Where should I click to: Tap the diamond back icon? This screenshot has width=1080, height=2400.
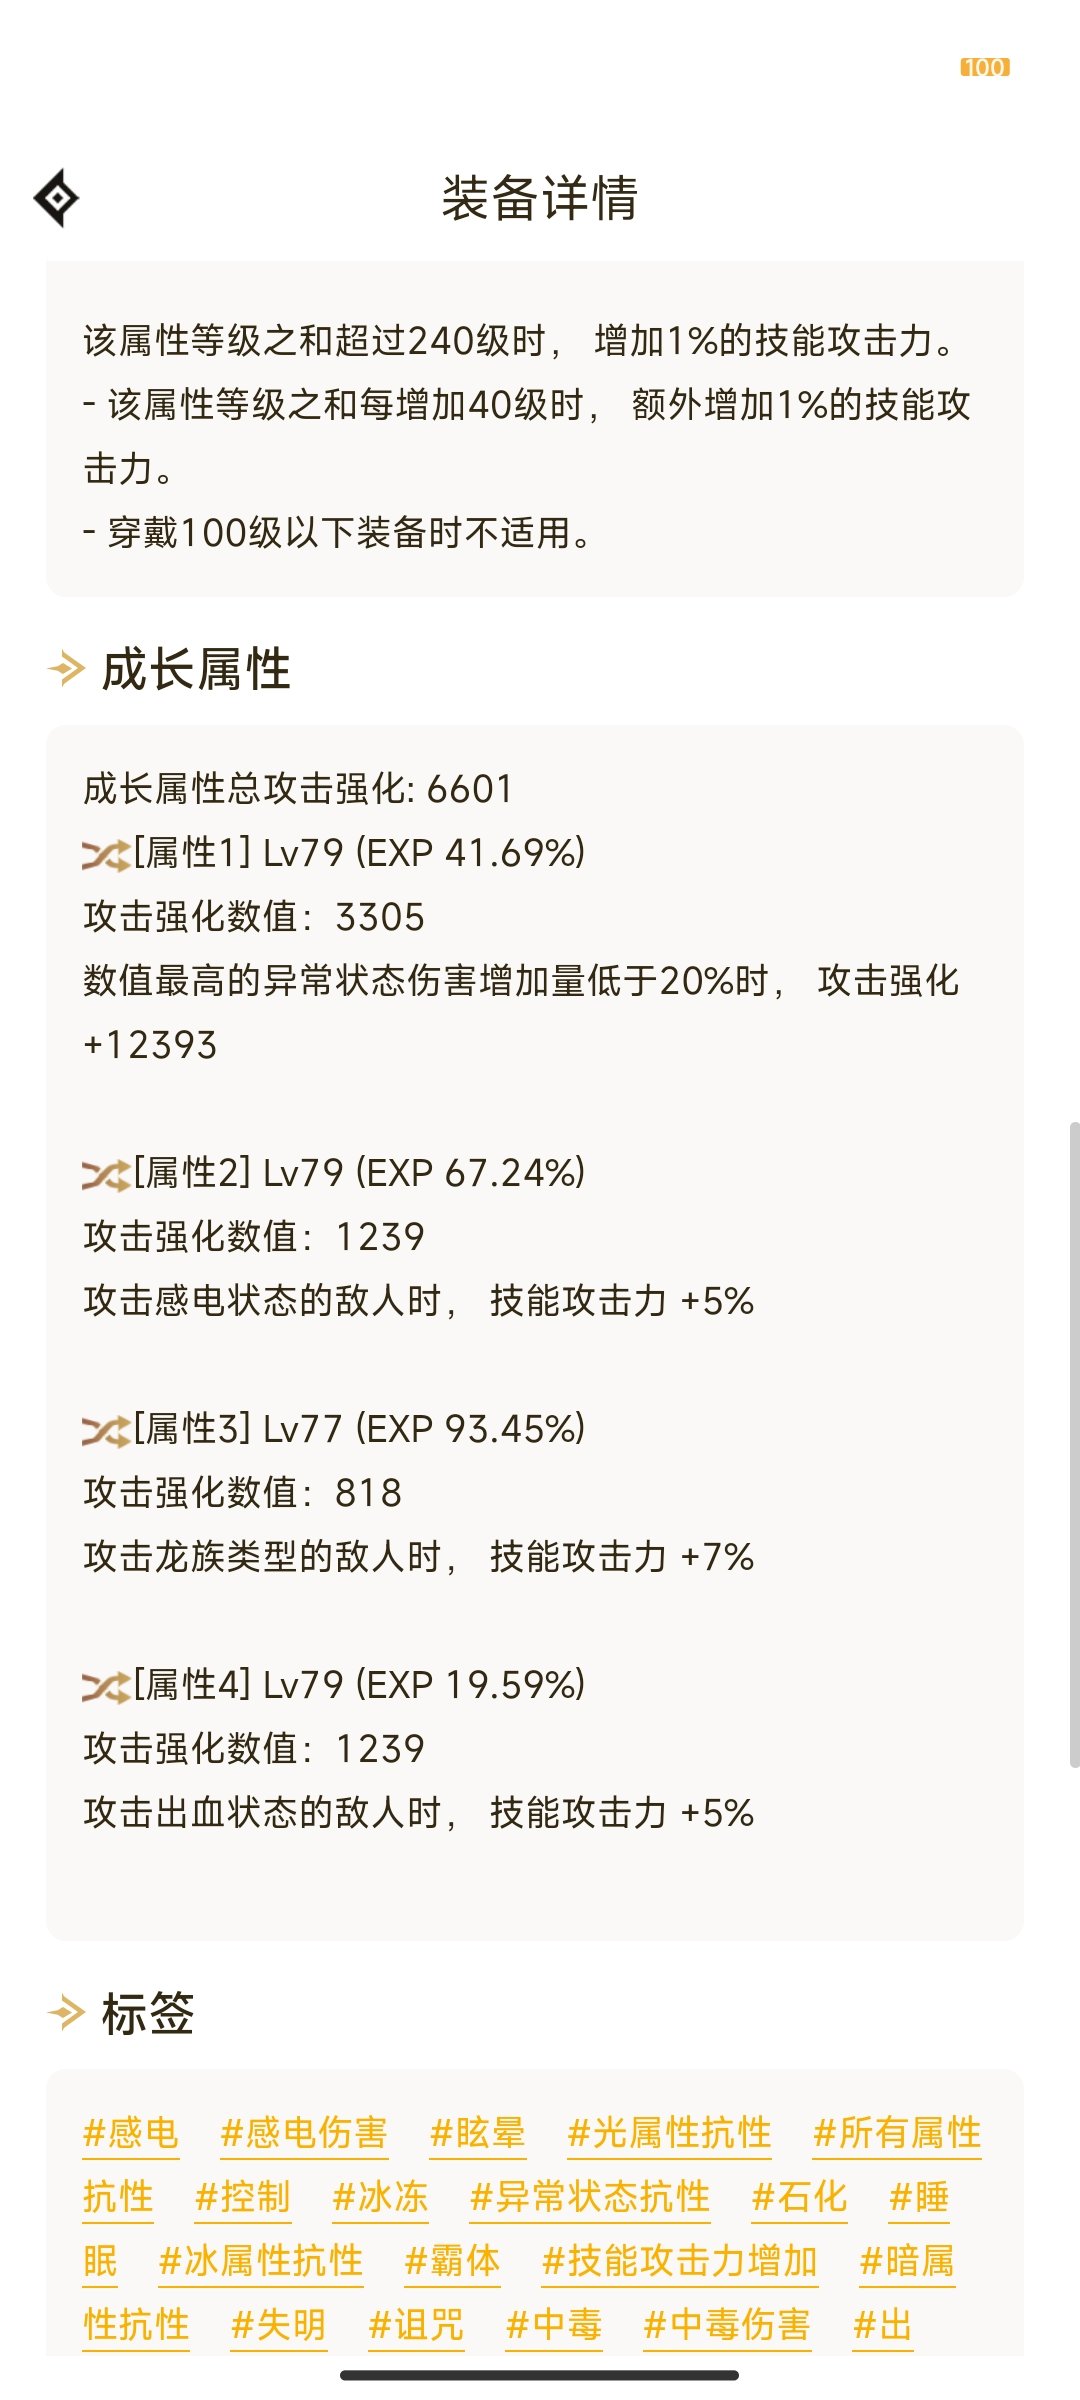point(57,198)
